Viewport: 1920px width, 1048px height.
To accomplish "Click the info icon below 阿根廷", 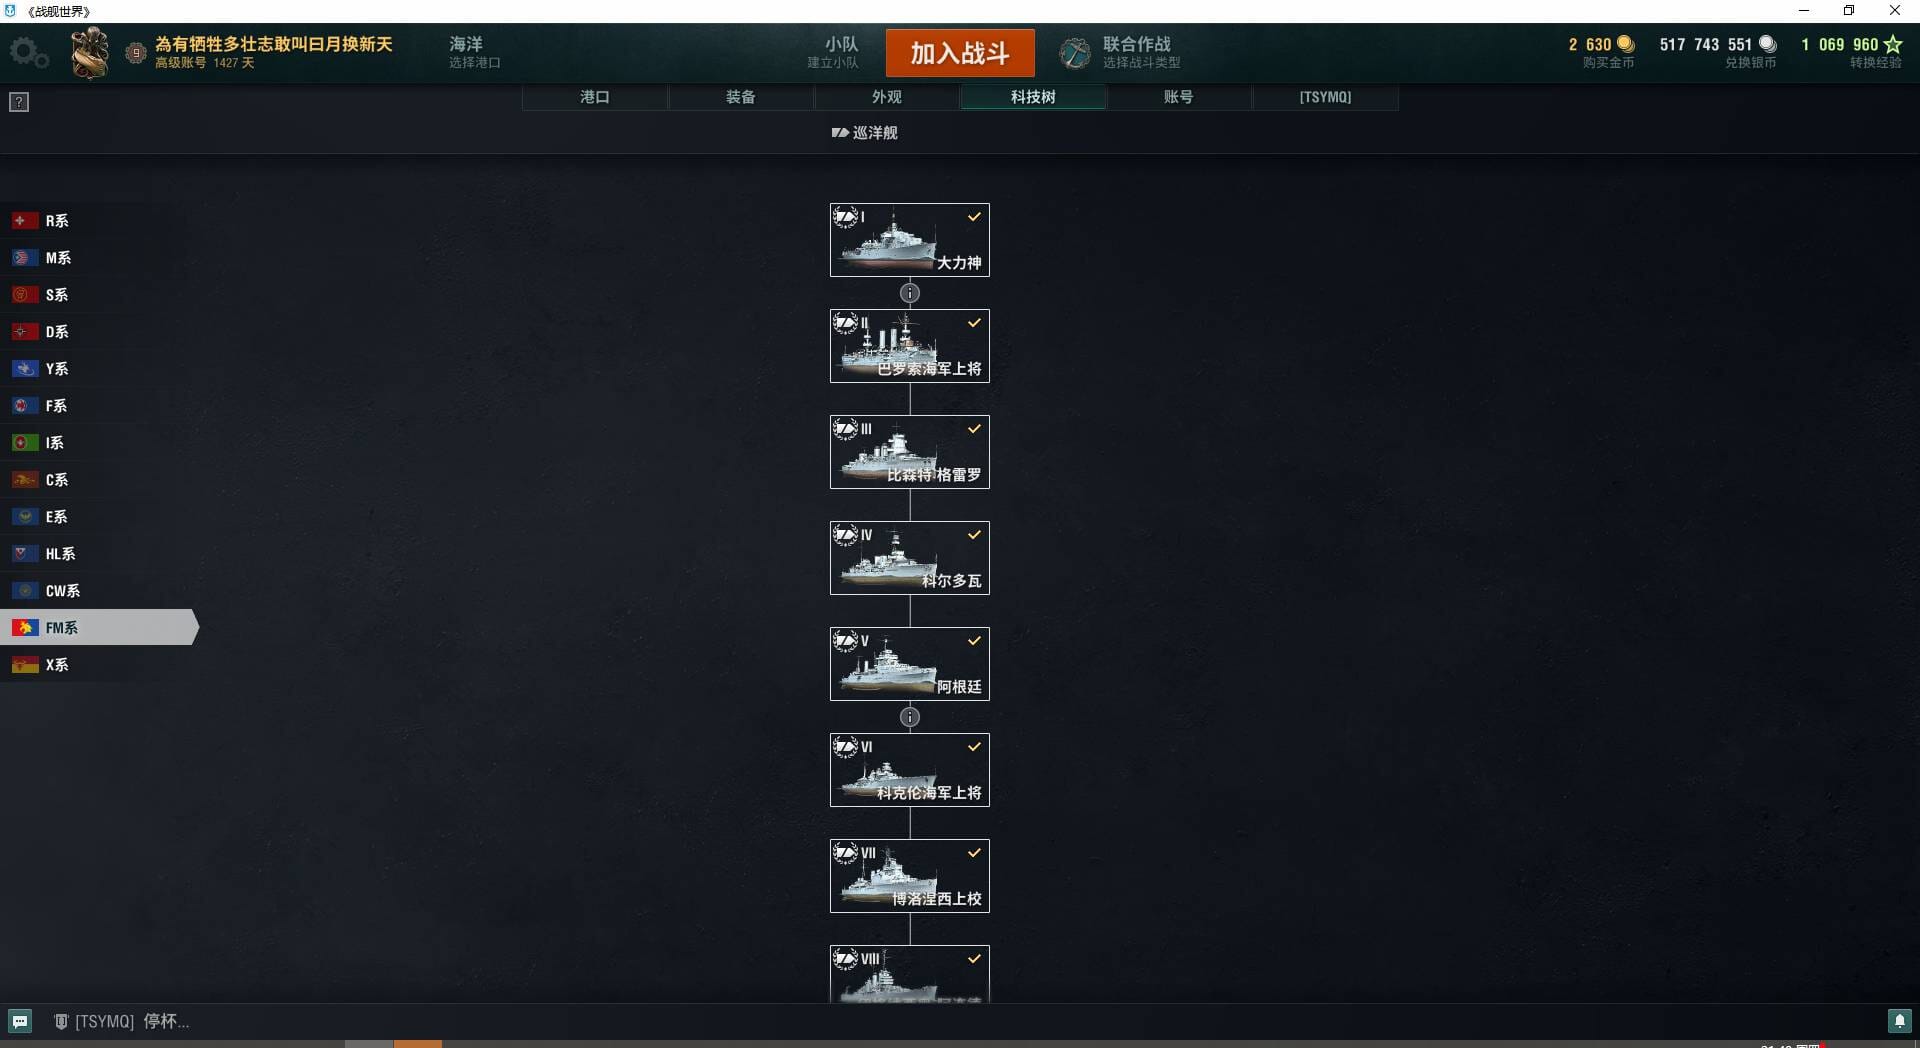I will tap(910, 717).
